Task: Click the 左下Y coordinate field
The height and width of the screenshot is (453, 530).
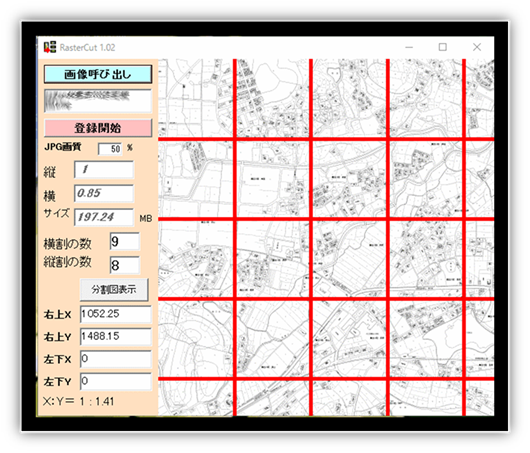Action: pyautogui.click(x=116, y=381)
